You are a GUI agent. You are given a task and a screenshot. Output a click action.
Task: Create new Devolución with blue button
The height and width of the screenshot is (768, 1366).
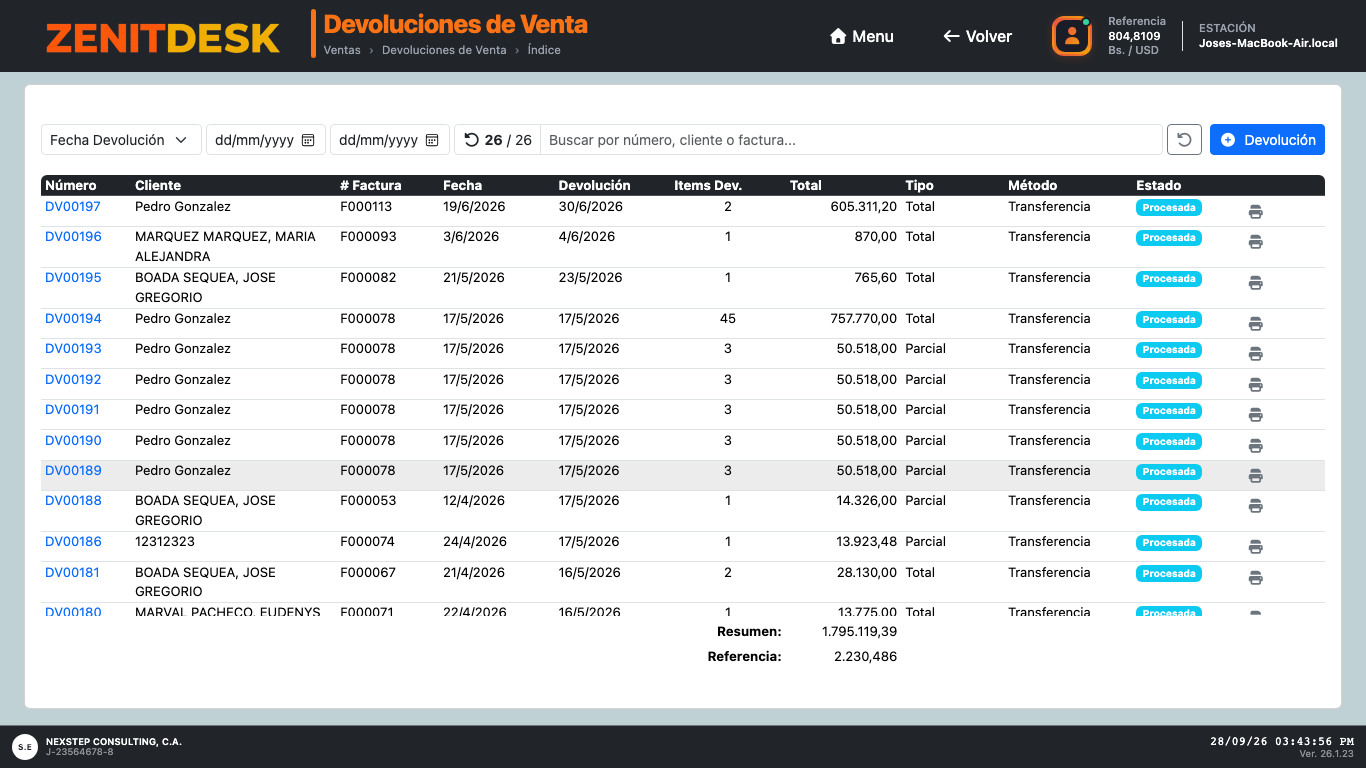pos(1267,140)
